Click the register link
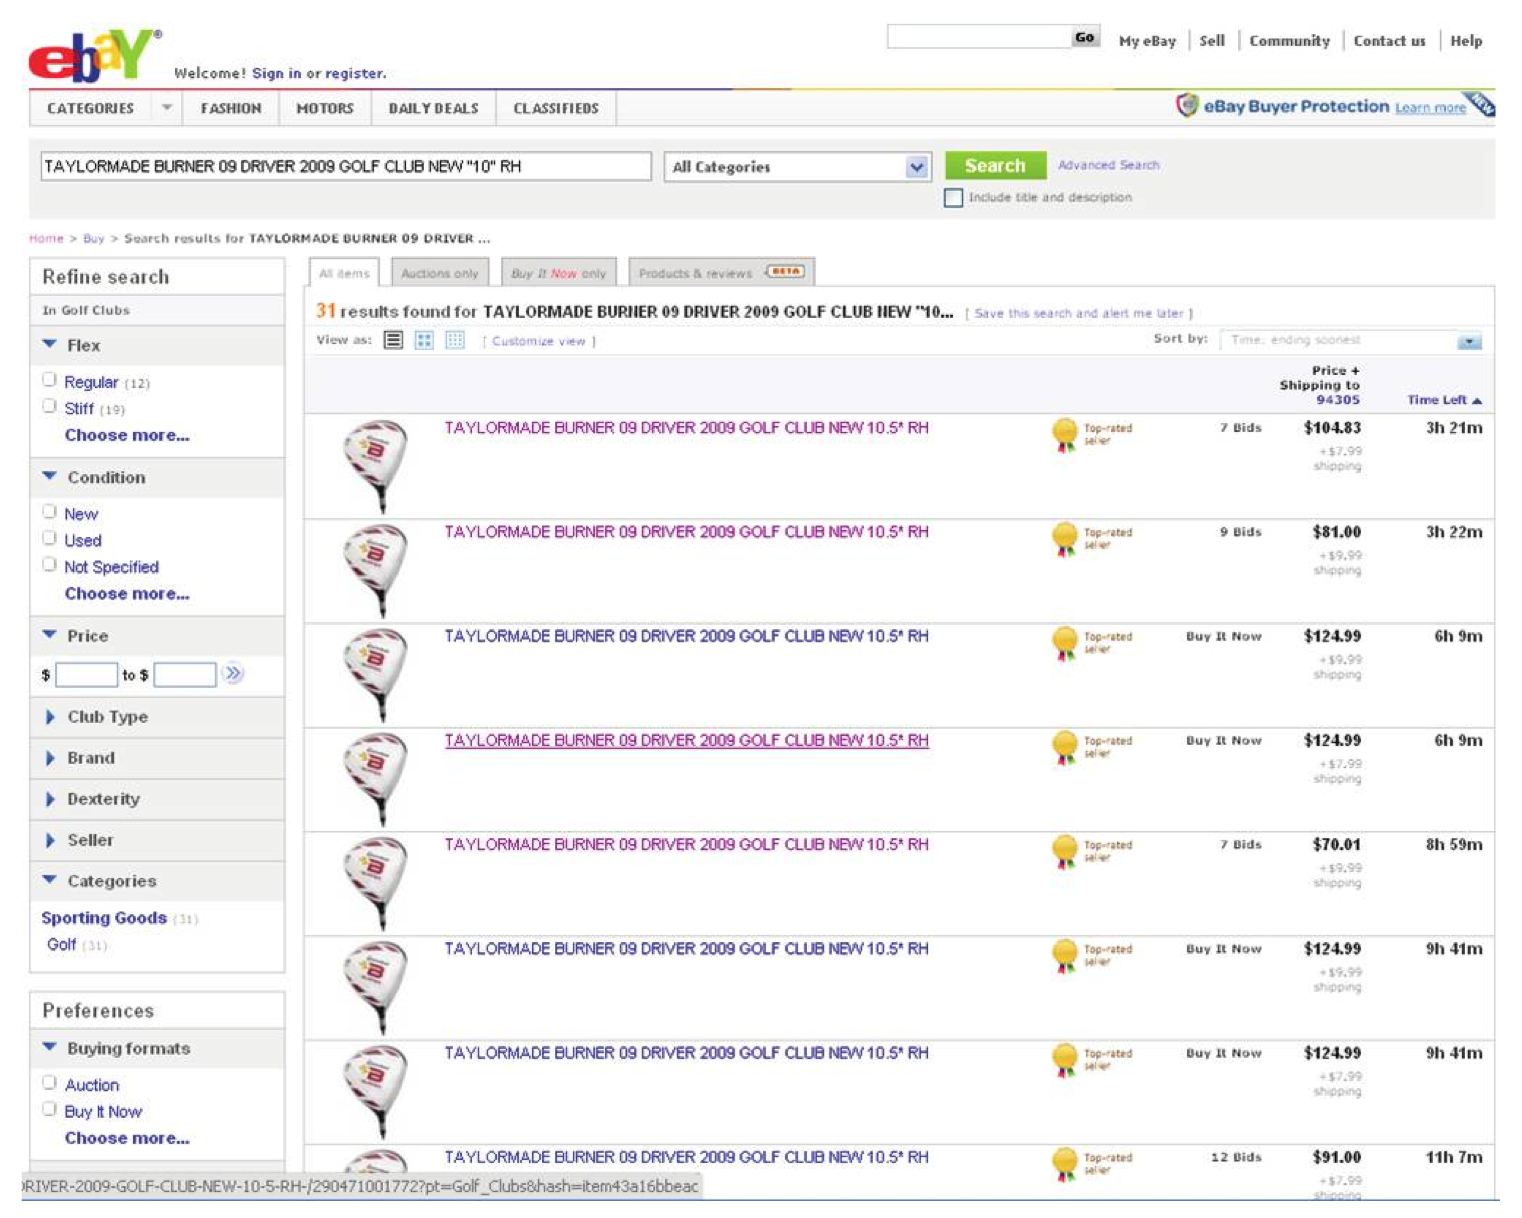The width and height of the screenshot is (1522, 1218). tap(354, 73)
